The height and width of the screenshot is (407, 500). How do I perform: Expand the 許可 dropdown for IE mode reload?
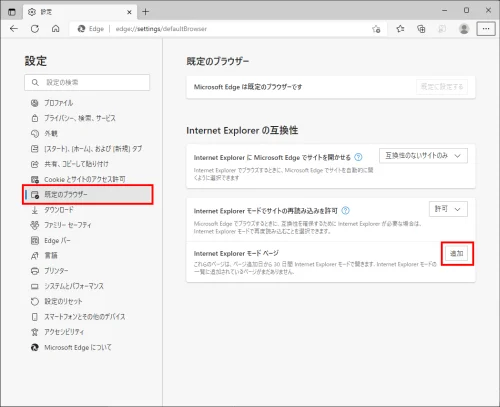click(x=448, y=209)
